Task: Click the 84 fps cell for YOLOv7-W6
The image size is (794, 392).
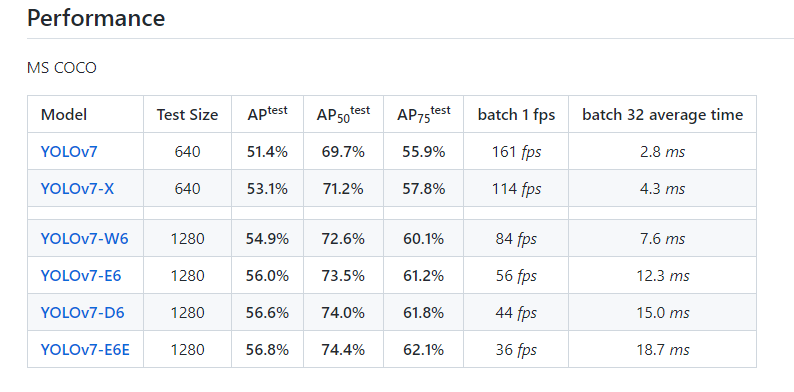Action: coord(516,239)
